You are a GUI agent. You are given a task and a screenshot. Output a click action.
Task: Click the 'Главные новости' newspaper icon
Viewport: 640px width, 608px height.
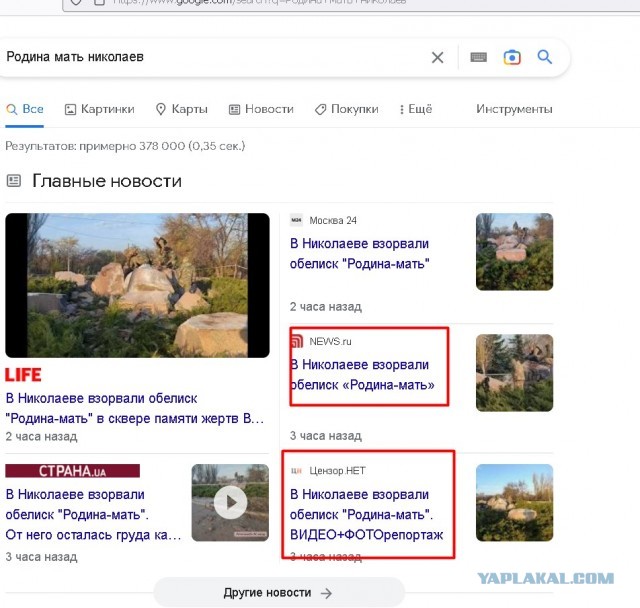(14, 180)
